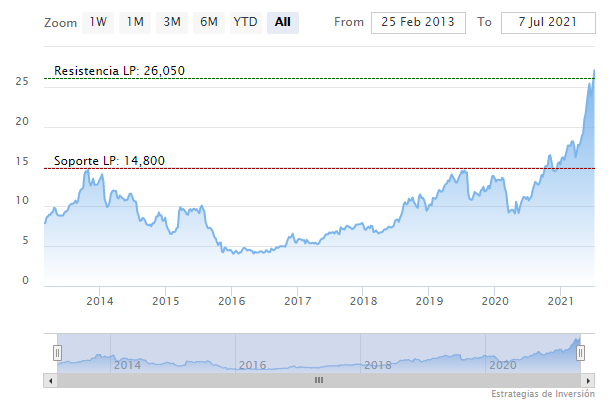Edit the To date field
Viewport: 610px width, 408px height.
coord(541,21)
